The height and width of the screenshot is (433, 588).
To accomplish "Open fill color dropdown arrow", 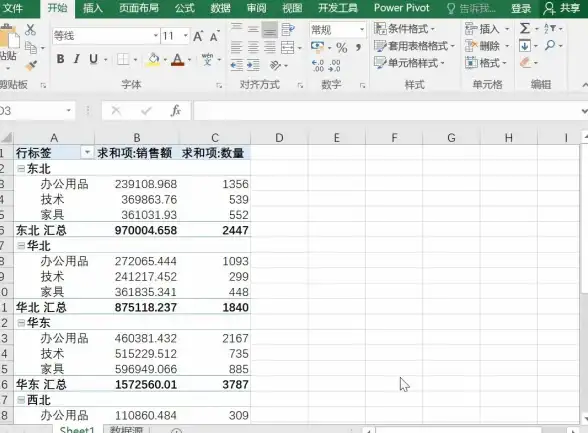I will (x=165, y=60).
